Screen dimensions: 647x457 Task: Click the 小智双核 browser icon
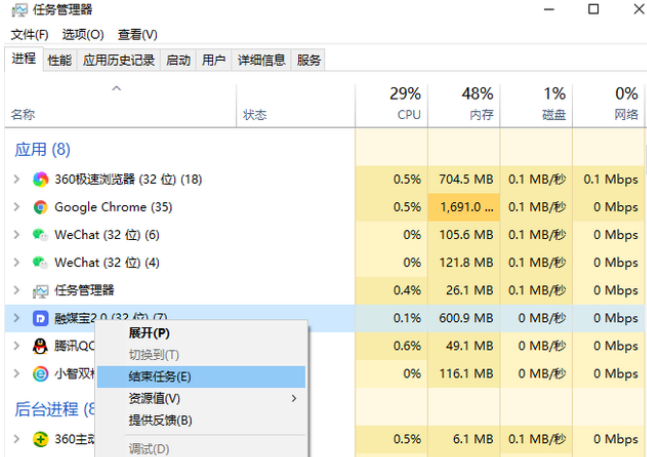(40, 374)
